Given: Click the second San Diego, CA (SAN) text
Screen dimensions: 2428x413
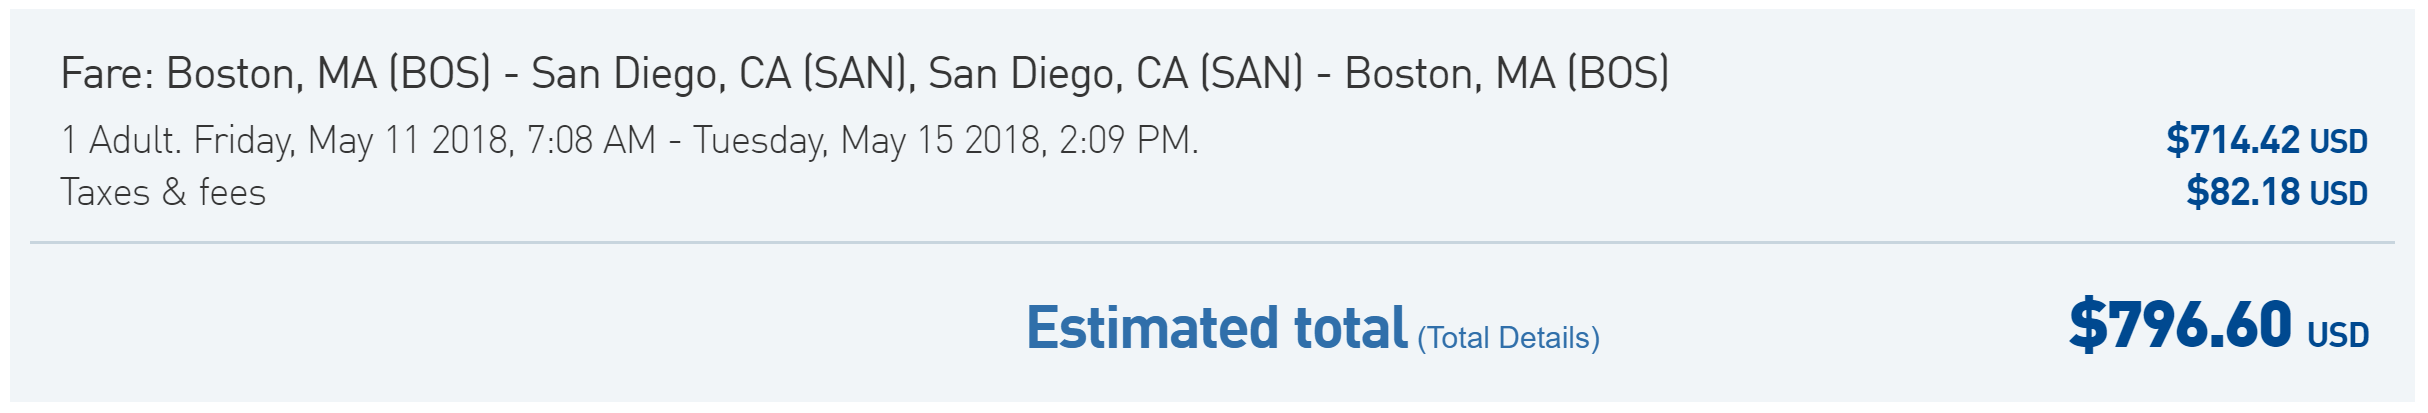Looking at the screenshot, I should (x=1116, y=74).
